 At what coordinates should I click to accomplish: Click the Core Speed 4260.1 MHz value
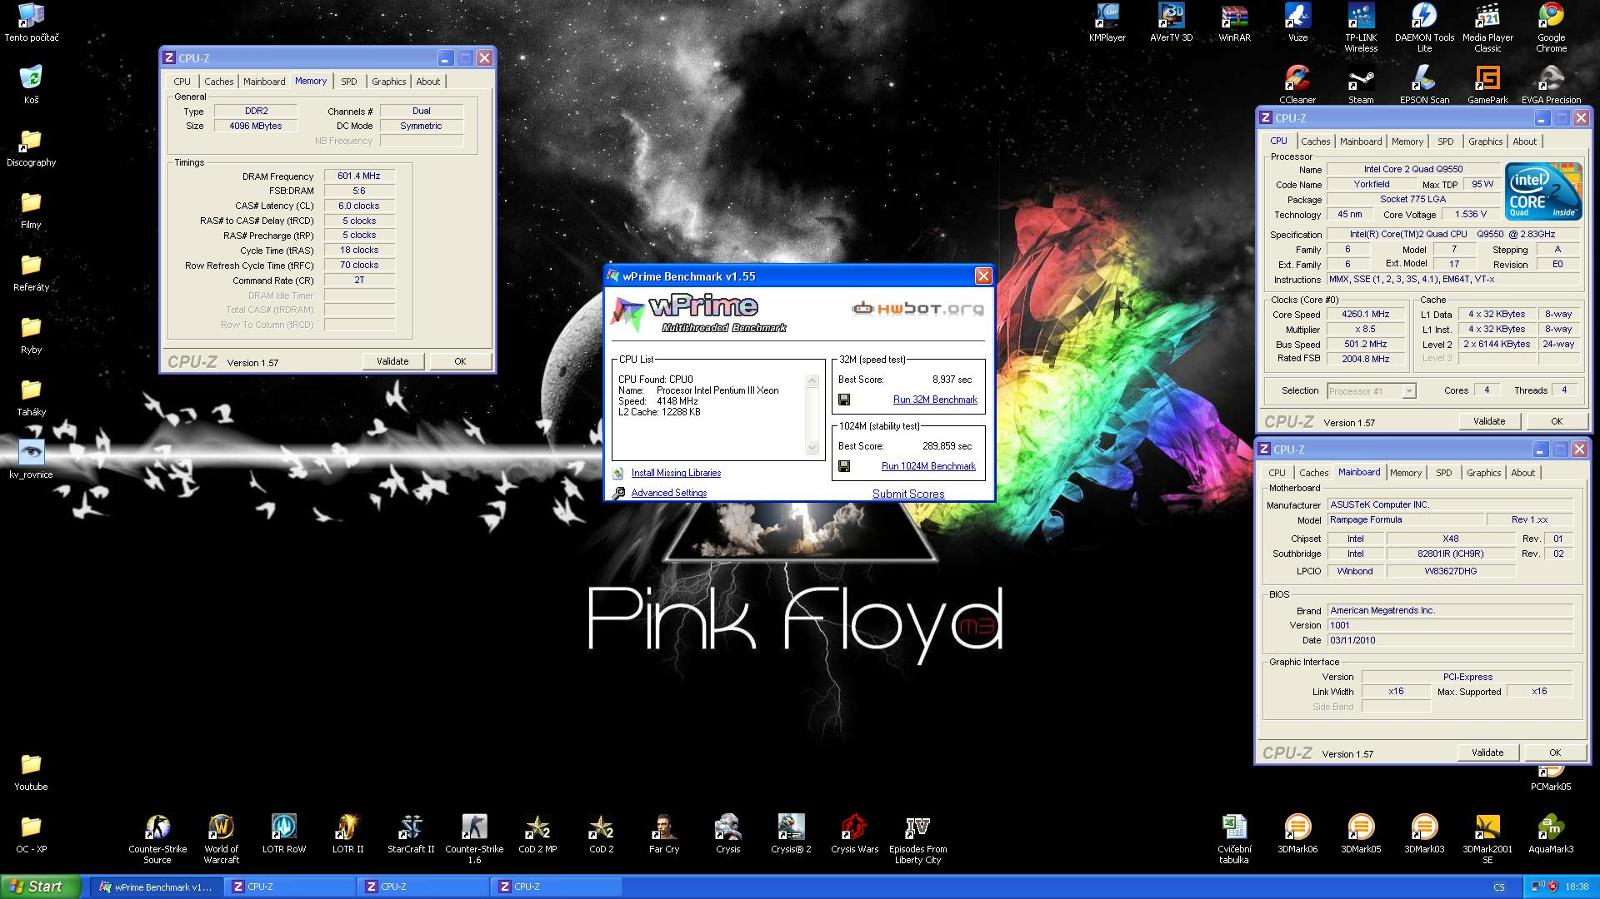click(1365, 314)
